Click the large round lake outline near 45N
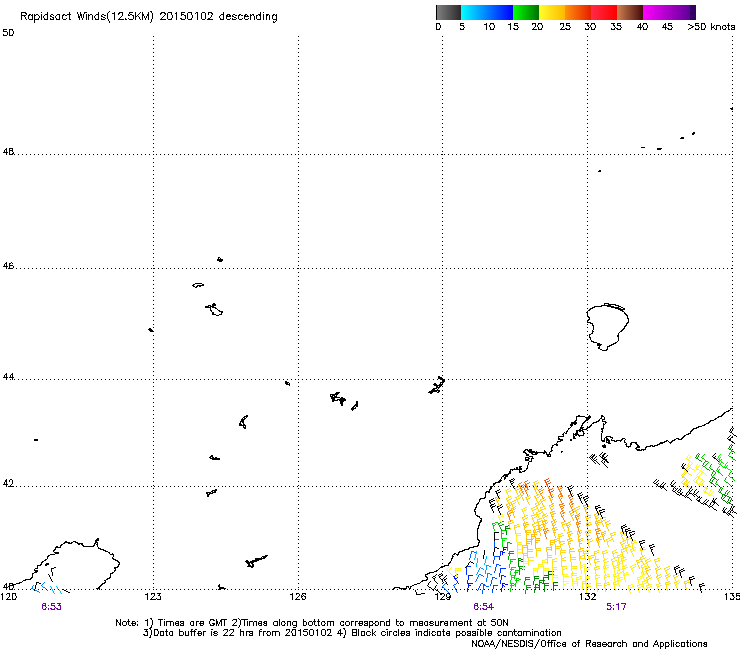Image resolution: width=740 pixels, height=650 pixels. point(607,327)
